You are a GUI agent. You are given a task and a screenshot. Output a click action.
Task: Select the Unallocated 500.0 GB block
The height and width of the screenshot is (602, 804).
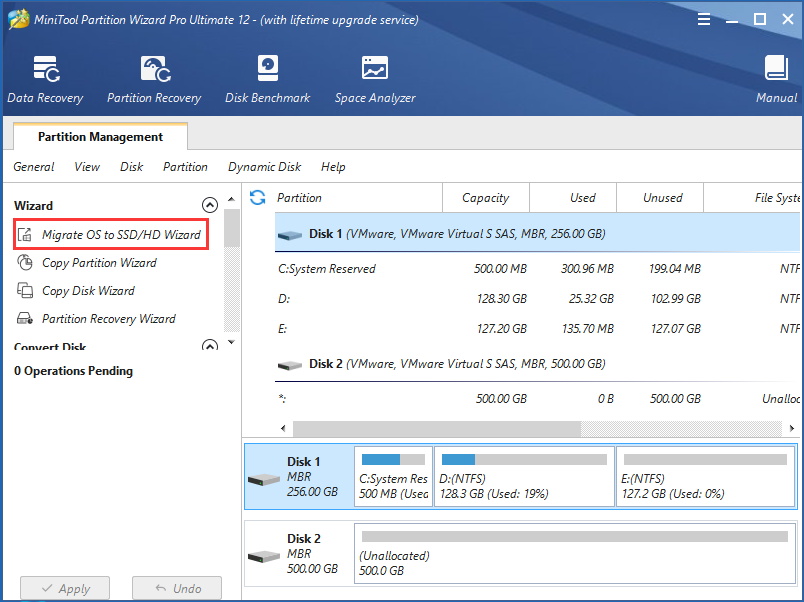(x=575, y=553)
